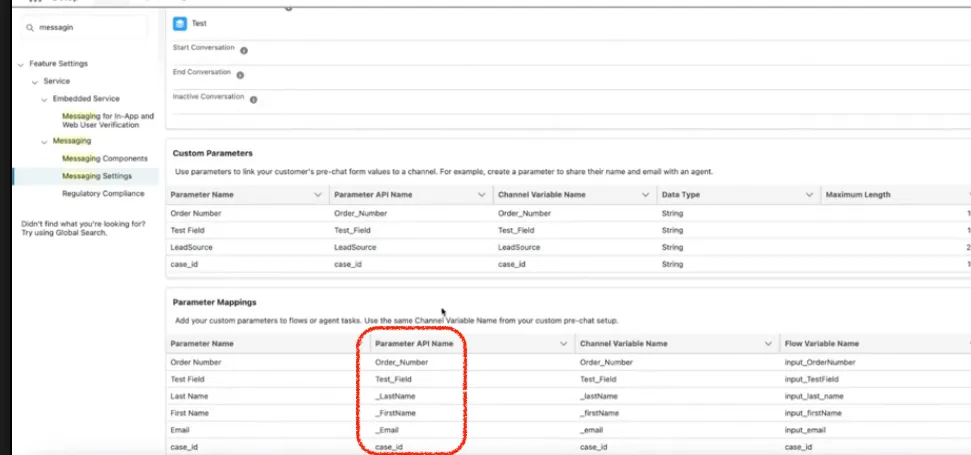
Task: Open Messaging for In-App and Web User Verification
Action: coord(108,120)
